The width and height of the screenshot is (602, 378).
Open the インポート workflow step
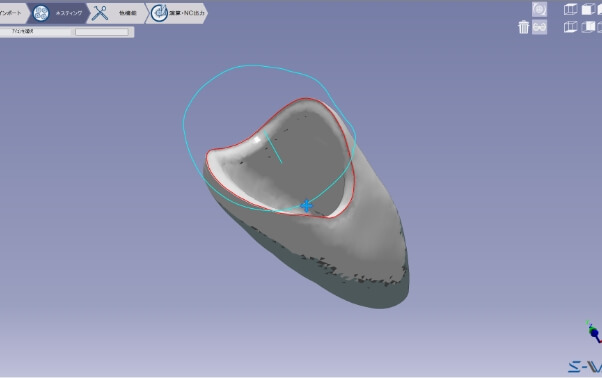tap(13, 13)
